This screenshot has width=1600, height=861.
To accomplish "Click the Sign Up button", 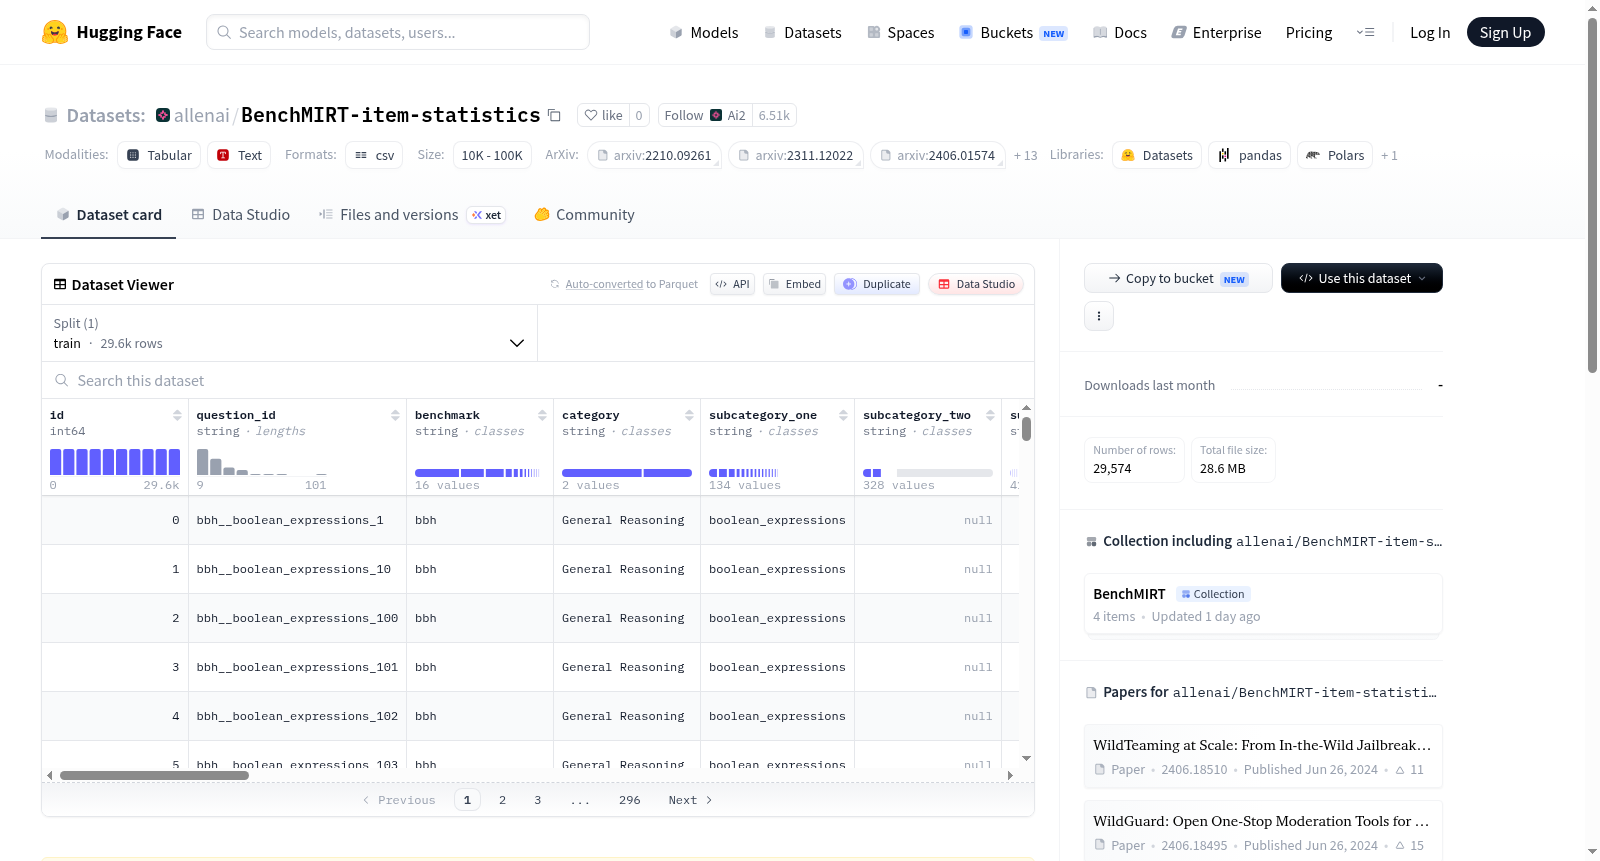I will point(1505,32).
